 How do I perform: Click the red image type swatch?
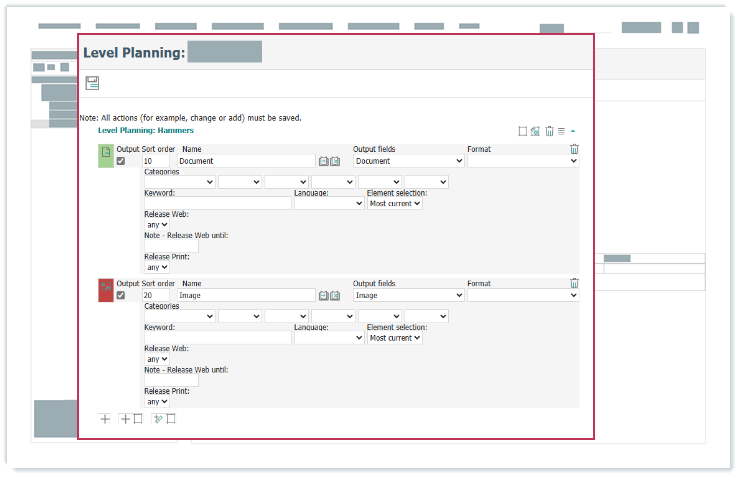pos(105,290)
